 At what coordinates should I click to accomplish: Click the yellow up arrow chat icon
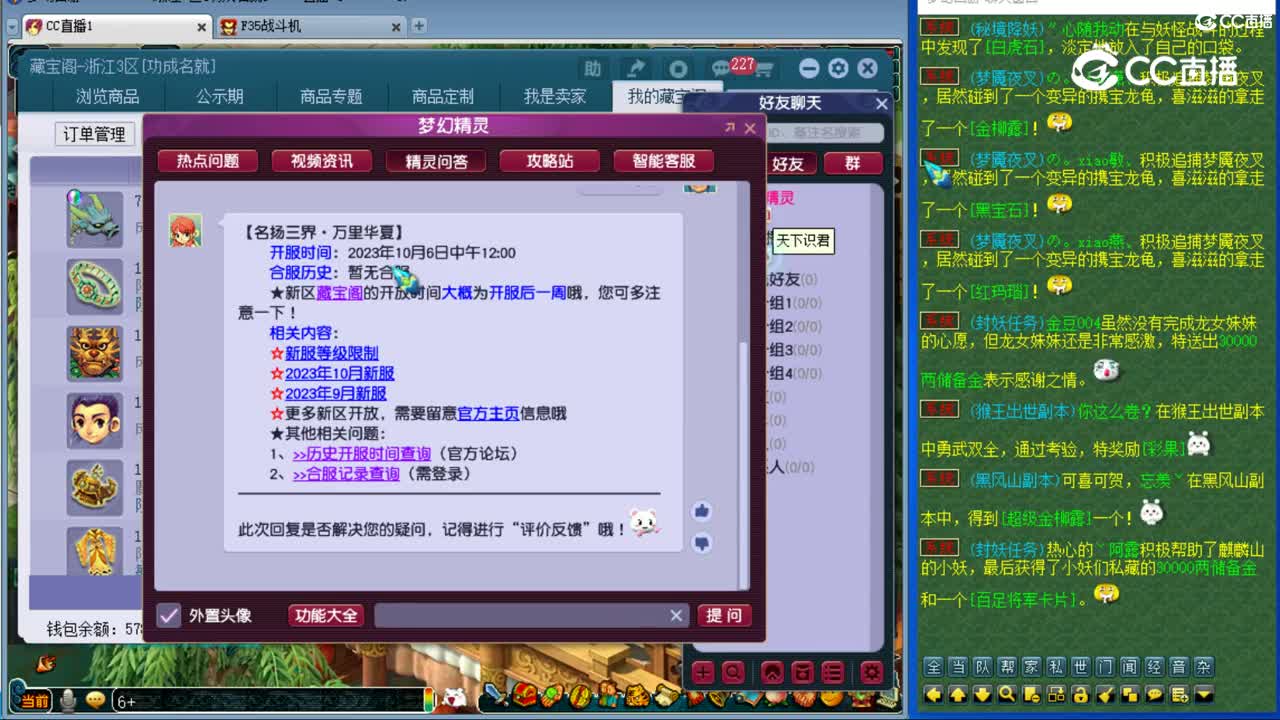pos(958,694)
